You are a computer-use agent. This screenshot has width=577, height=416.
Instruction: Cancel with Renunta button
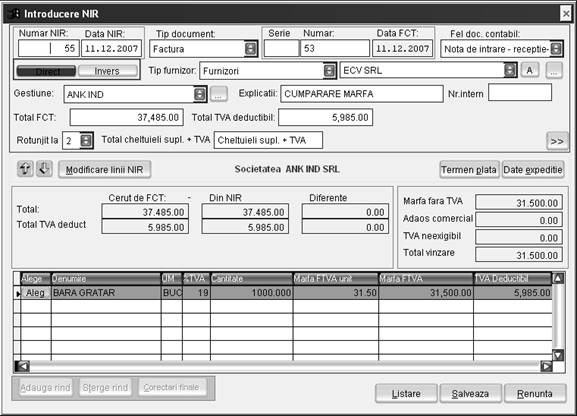tap(535, 394)
